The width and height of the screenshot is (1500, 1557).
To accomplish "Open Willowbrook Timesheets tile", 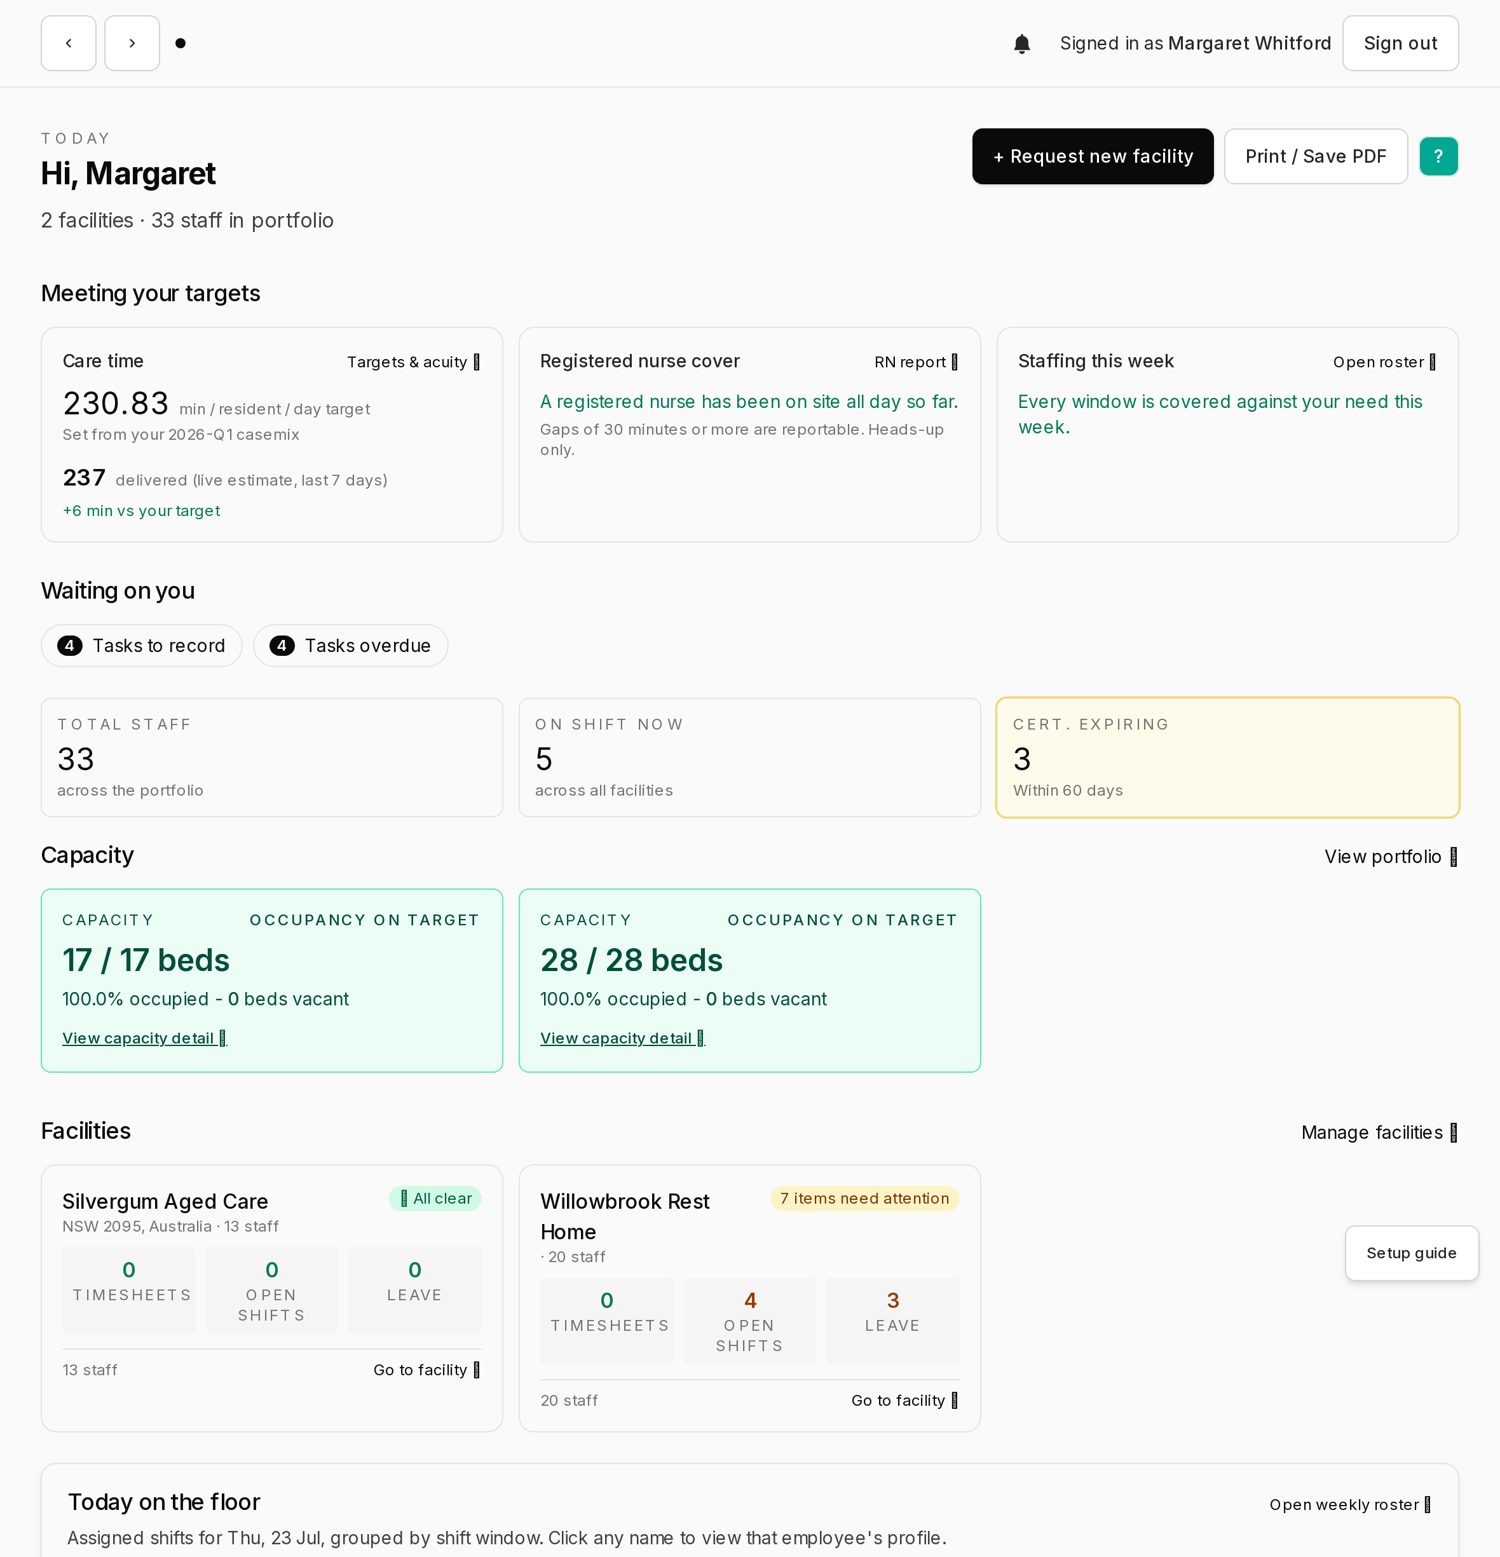I will (x=607, y=1320).
